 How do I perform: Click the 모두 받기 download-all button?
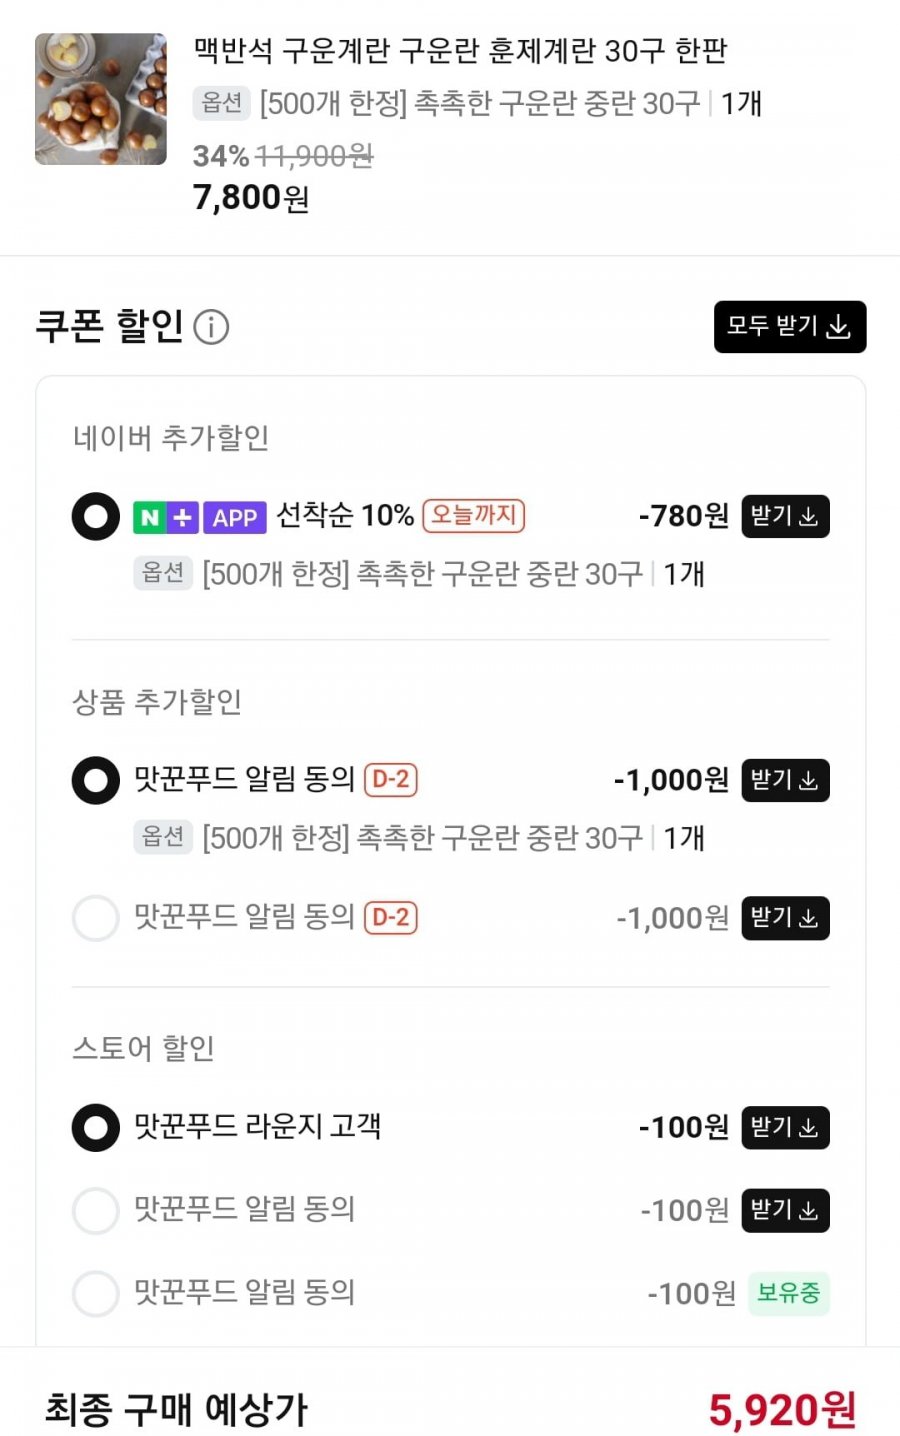click(789, 327)
